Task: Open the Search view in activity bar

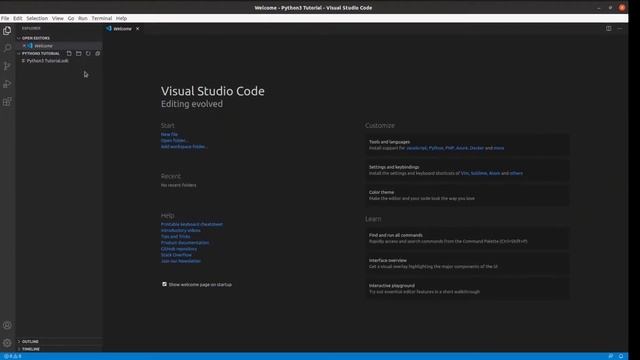Action: [7, 48]
